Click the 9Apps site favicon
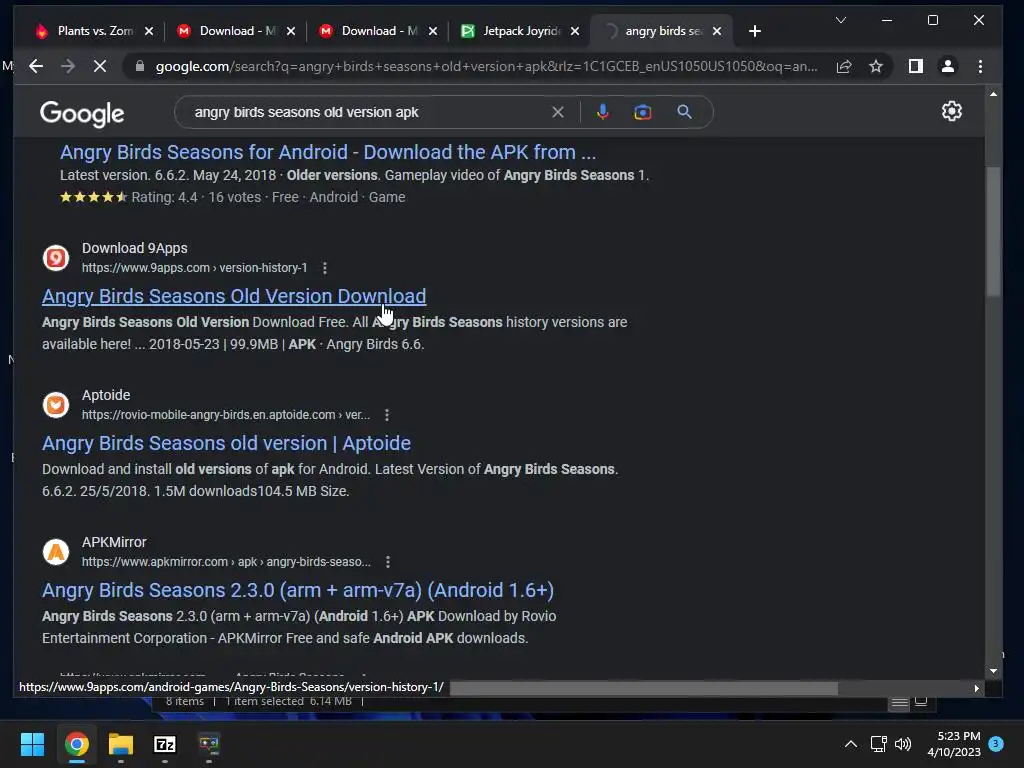This screenshot has height=768, width=1024. point(56,257)
